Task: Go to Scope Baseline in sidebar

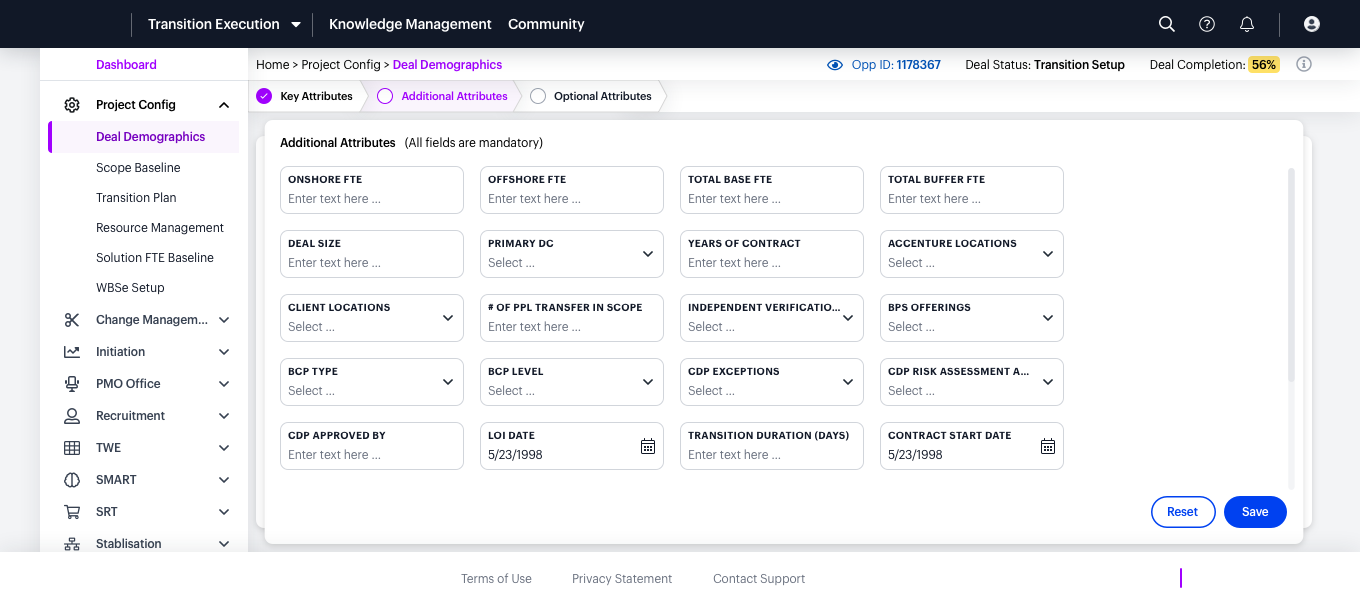Action: (138, 168)
